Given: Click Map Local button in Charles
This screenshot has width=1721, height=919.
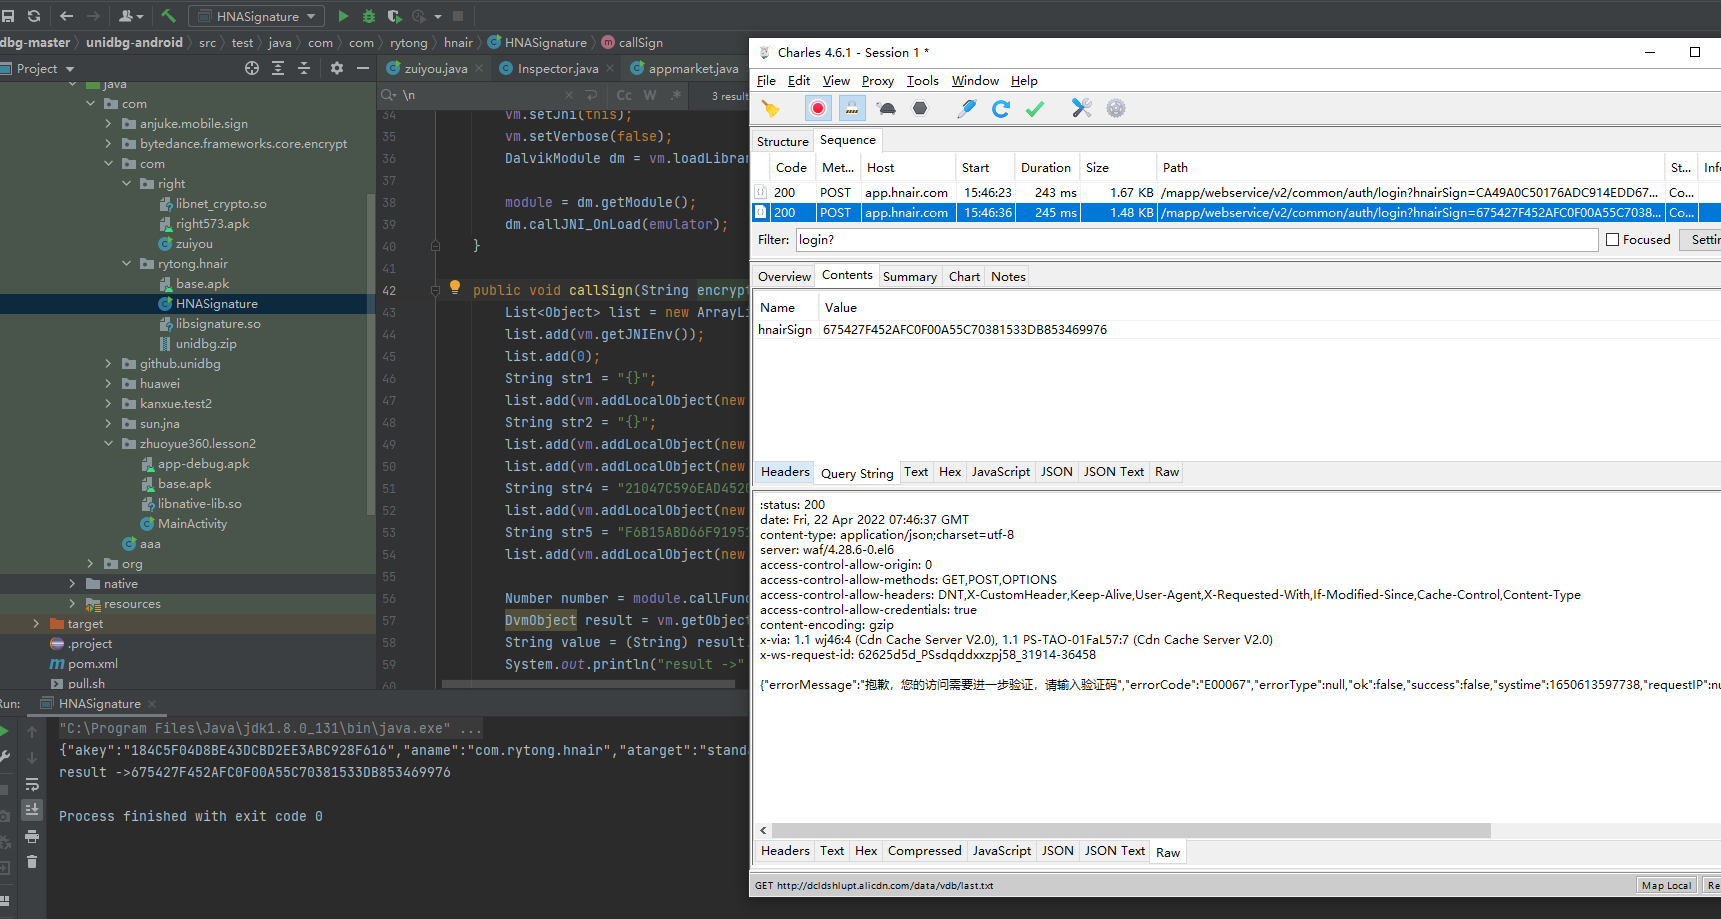Looking at the screenshot, I should point(1666,885).
